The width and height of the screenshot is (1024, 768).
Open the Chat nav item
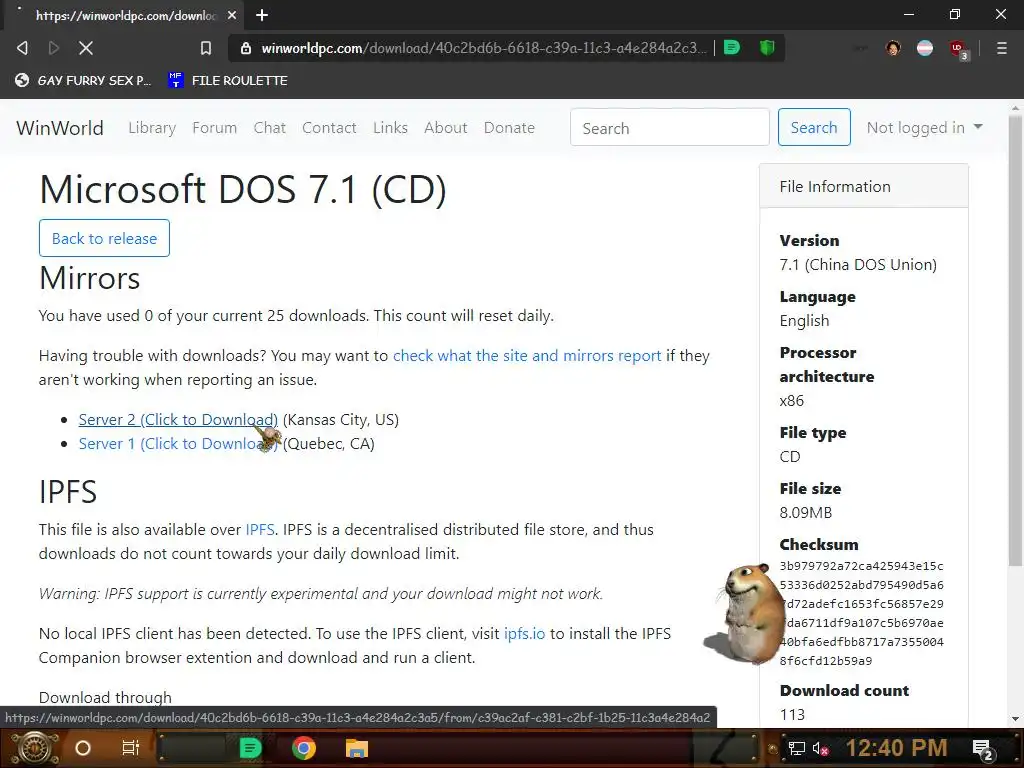pos(270,127)
